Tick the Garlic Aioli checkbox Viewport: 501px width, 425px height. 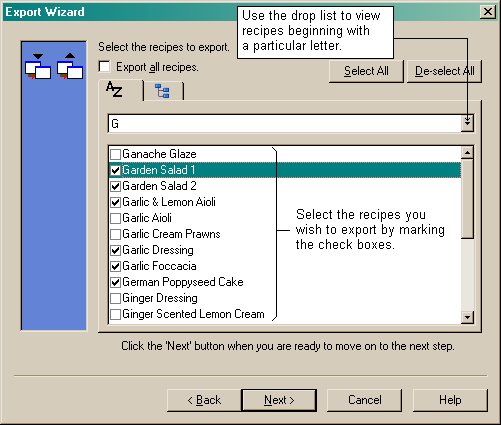coord(115,218)
